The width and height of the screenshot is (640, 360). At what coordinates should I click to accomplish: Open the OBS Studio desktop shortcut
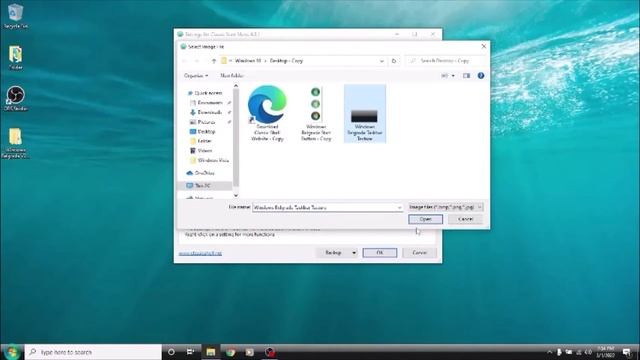(x=16, y=98)
